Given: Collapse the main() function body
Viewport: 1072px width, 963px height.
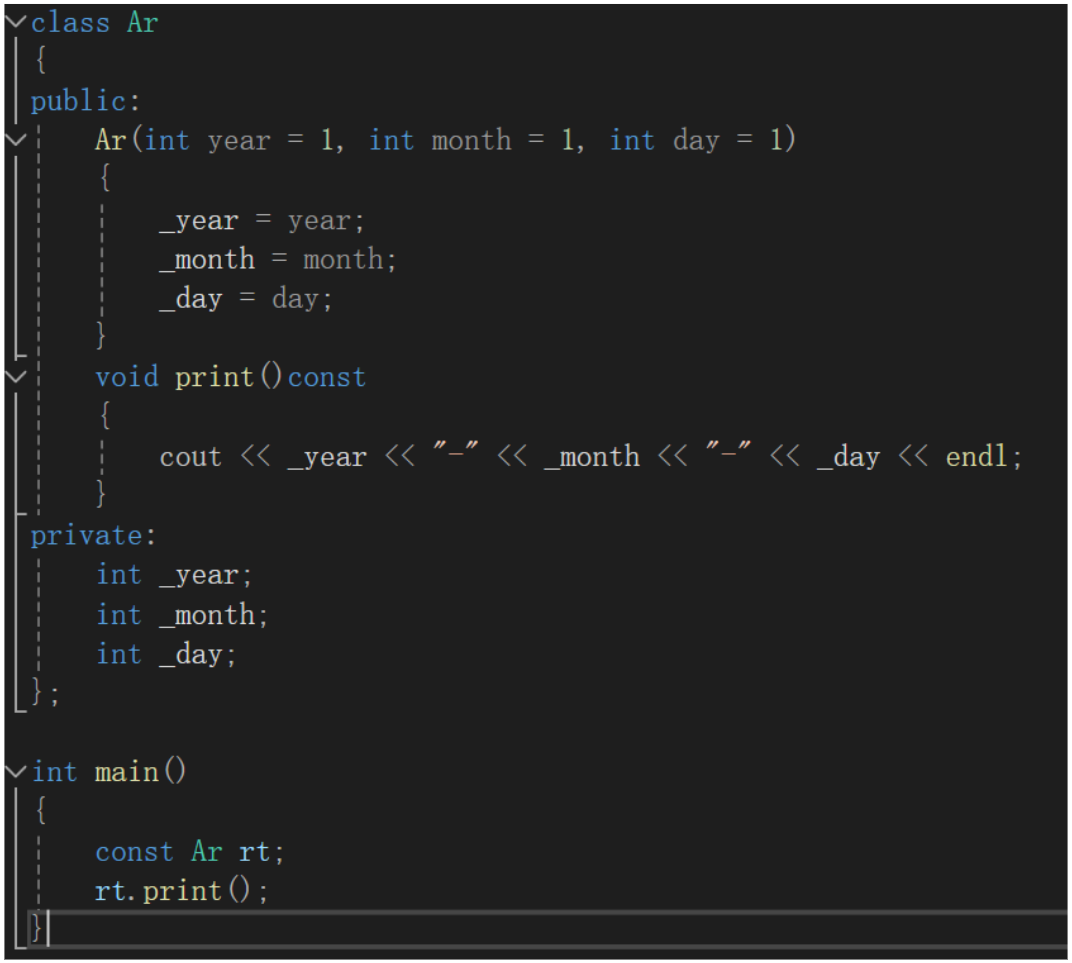Looking at the screenshot, I should [13, 771].
